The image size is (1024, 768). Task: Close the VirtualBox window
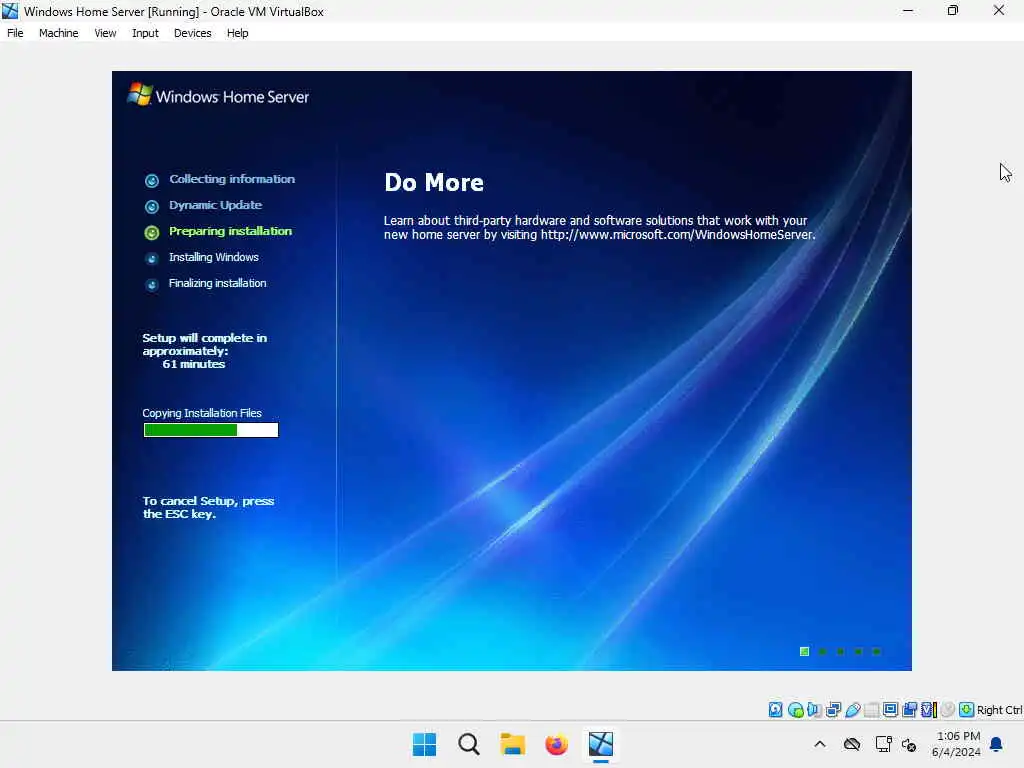(999, 10)
